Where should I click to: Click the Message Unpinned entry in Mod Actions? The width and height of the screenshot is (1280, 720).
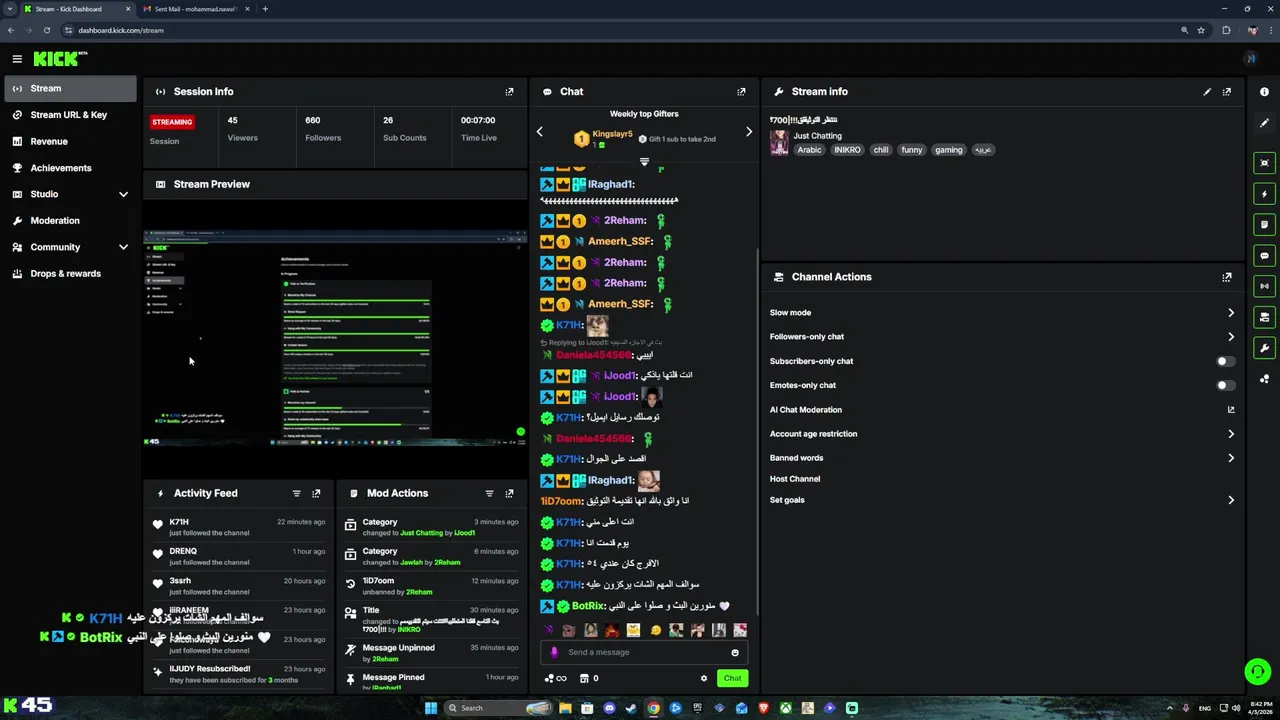(432, 653)
